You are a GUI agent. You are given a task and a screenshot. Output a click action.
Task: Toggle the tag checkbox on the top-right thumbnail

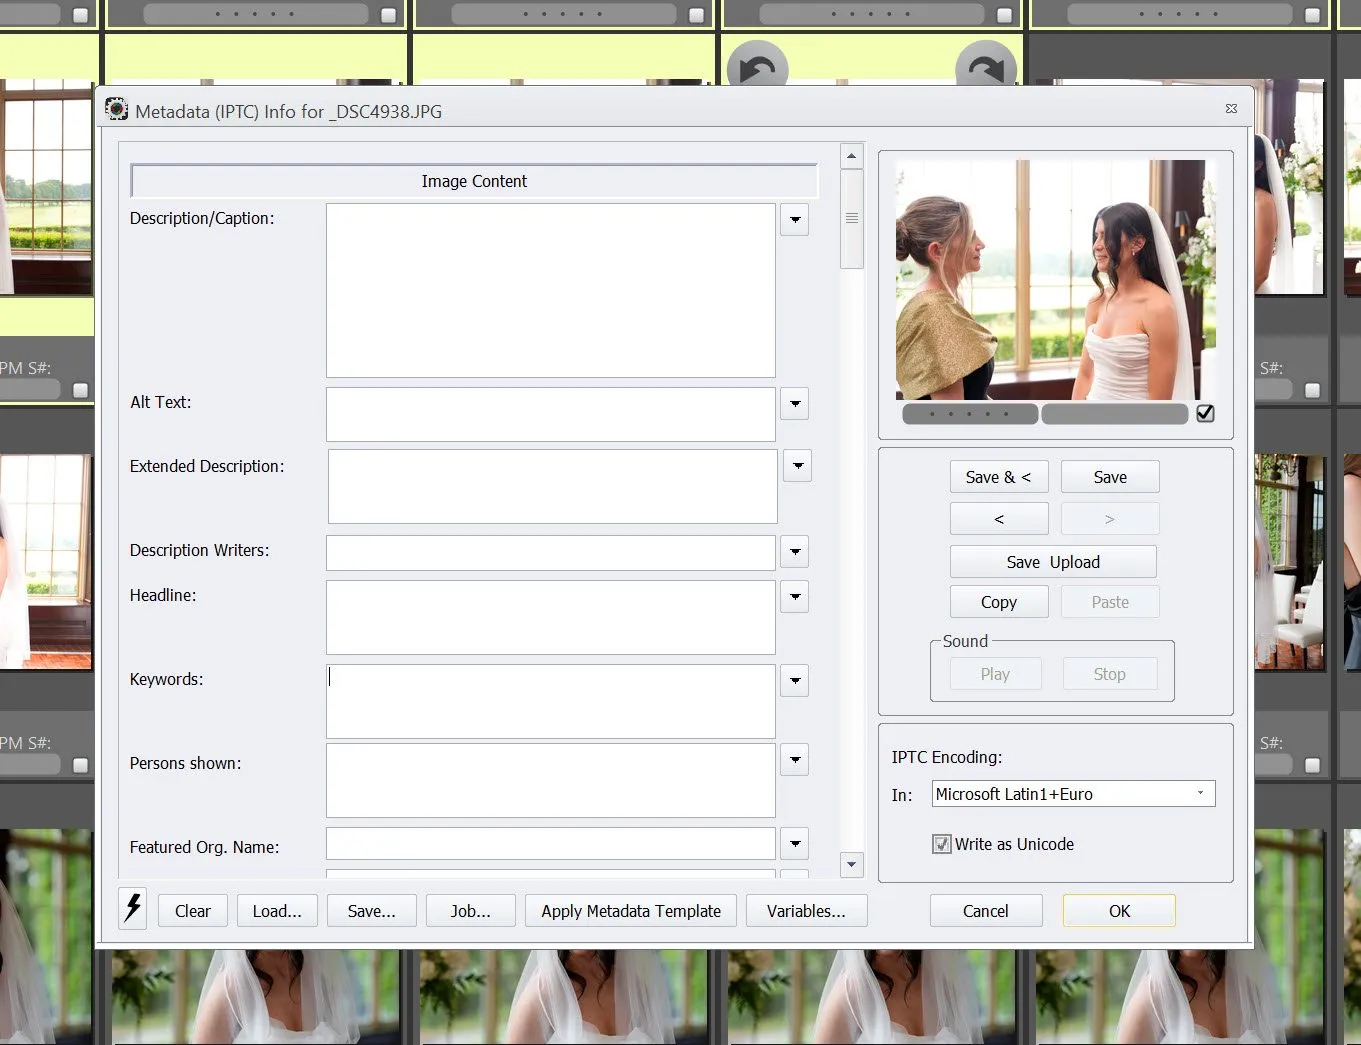point(1311,14)
